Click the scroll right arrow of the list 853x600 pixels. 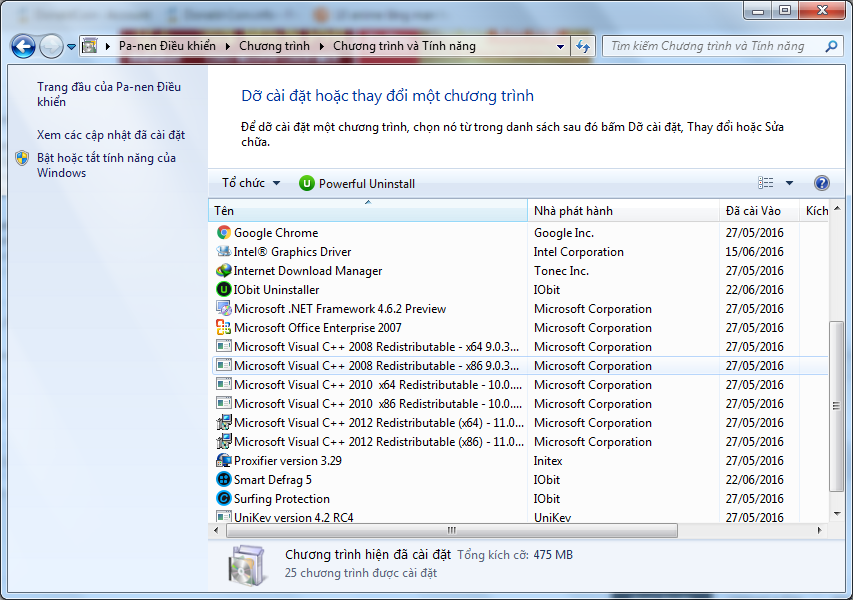pos(819,530)
